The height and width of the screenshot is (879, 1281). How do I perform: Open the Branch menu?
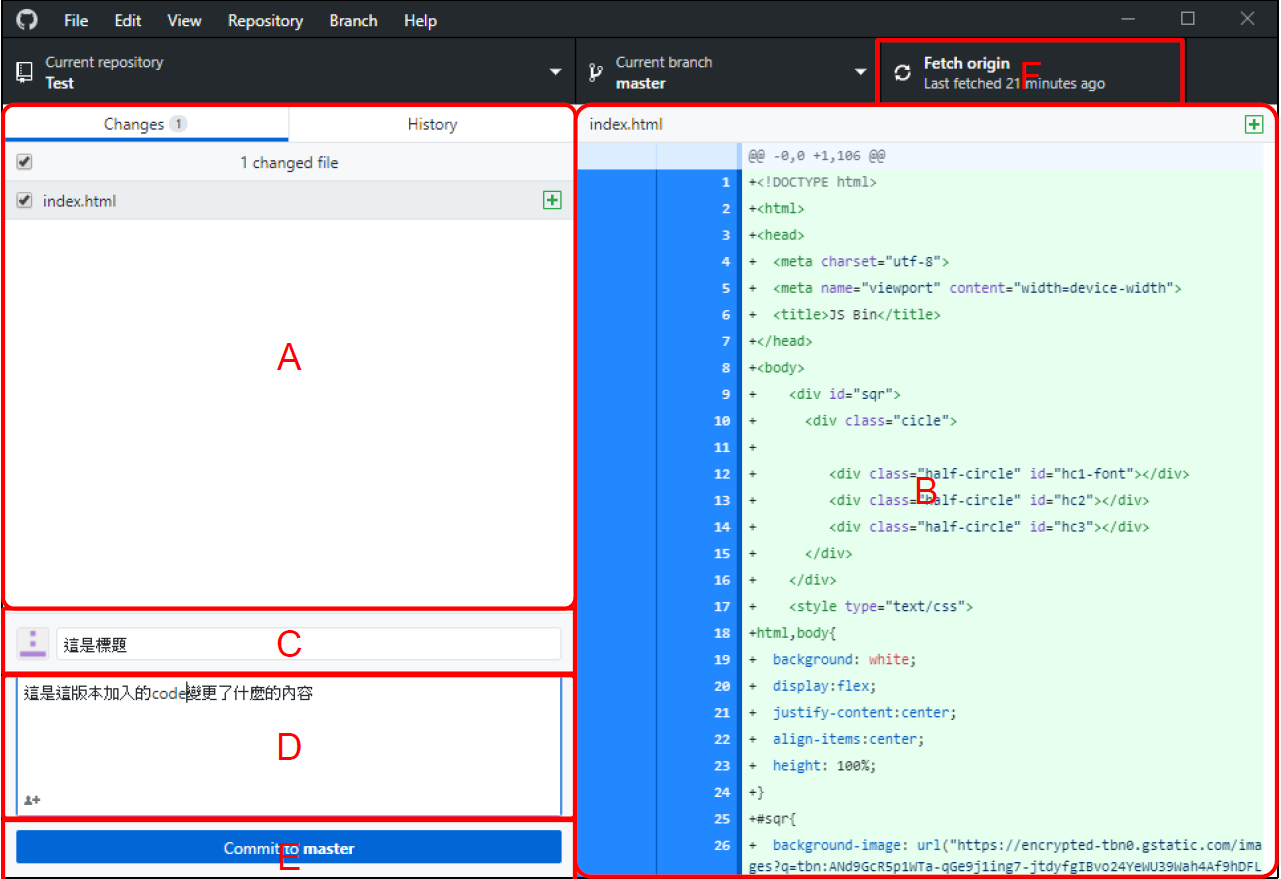[x=353, y=20]
